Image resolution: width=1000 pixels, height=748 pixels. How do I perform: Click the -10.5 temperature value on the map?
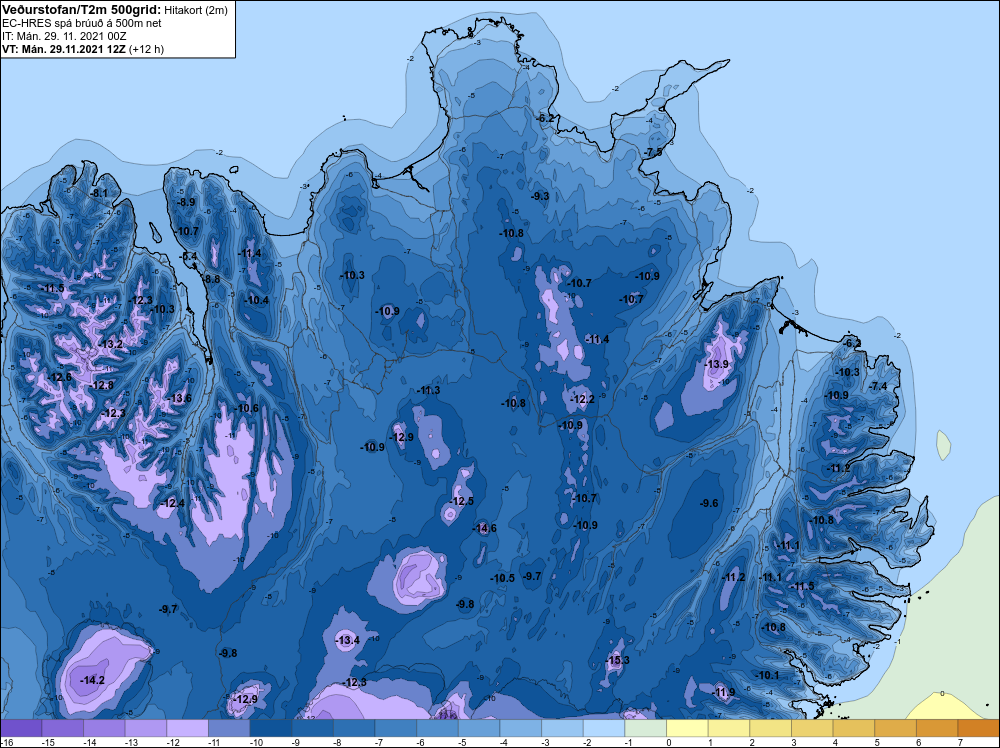(503, 578)
